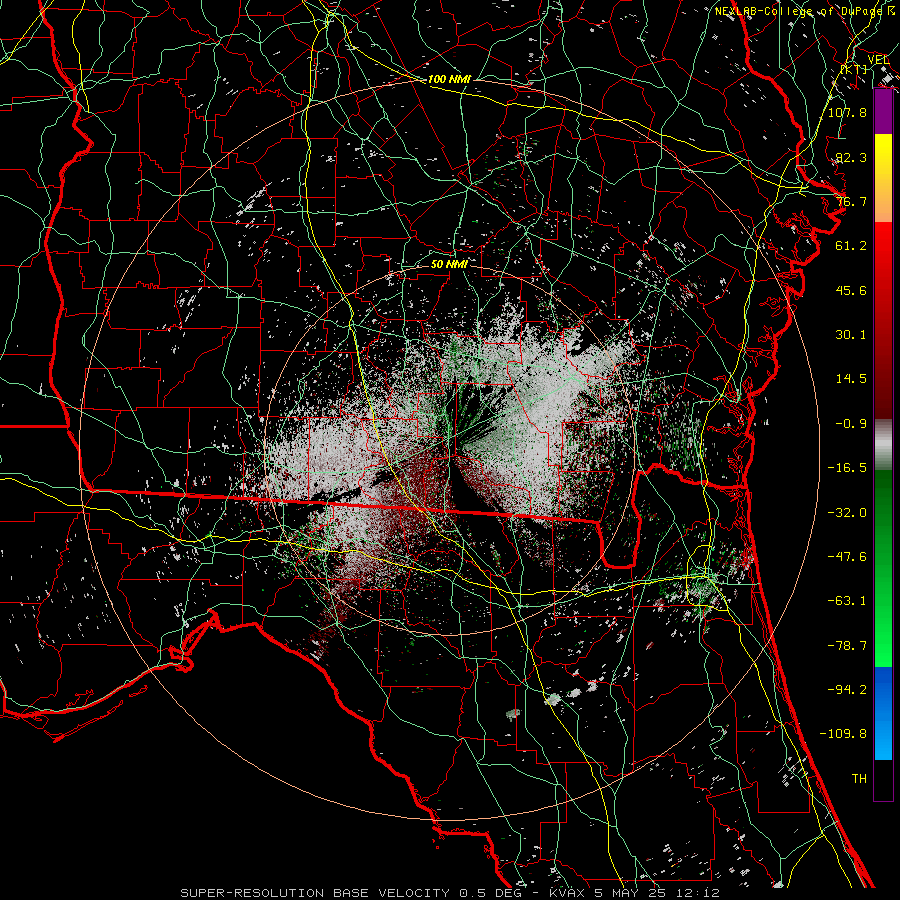Click the yellow-orange segment of the color bar
Screen dimensions: 900x900
883,178
